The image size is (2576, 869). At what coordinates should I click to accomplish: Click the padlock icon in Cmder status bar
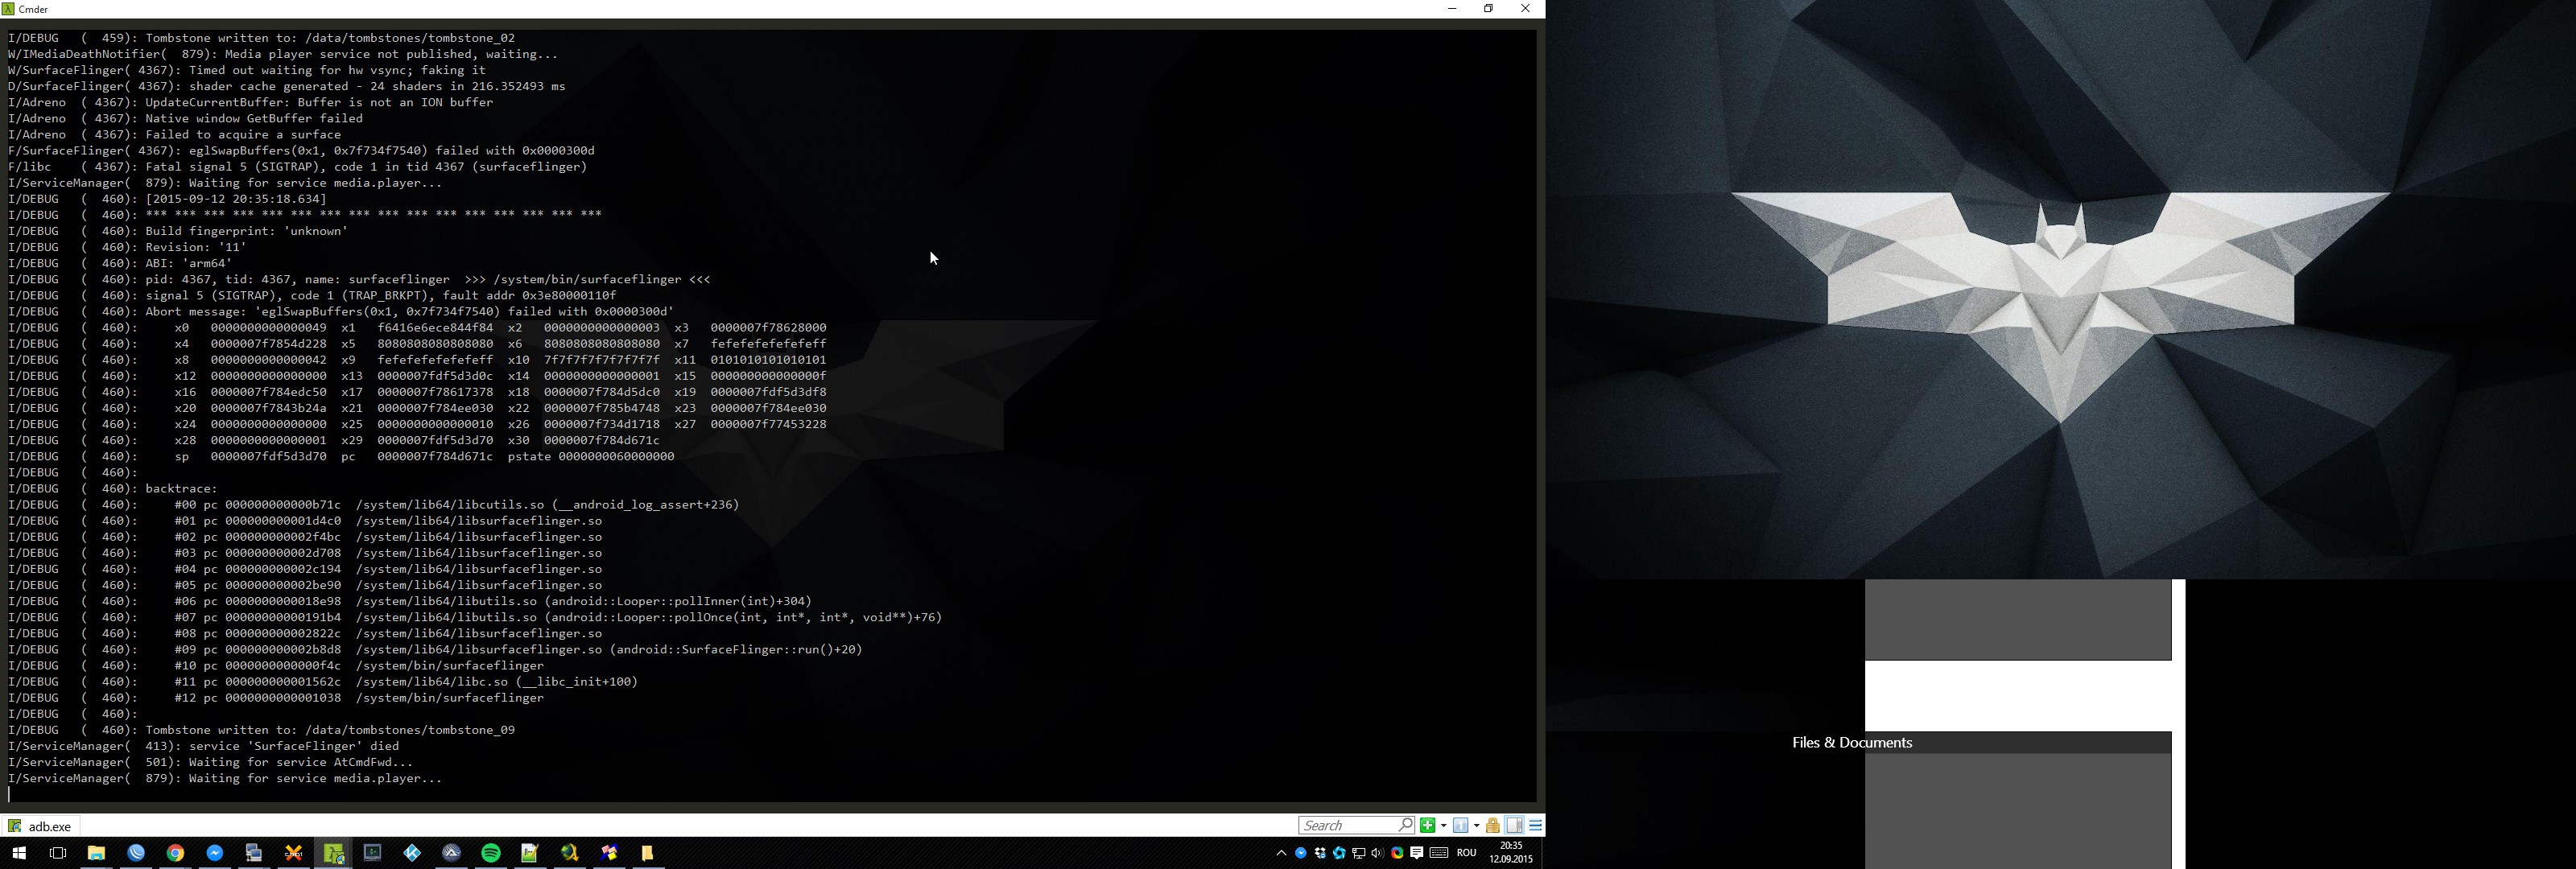click(x=1493, y=825)
